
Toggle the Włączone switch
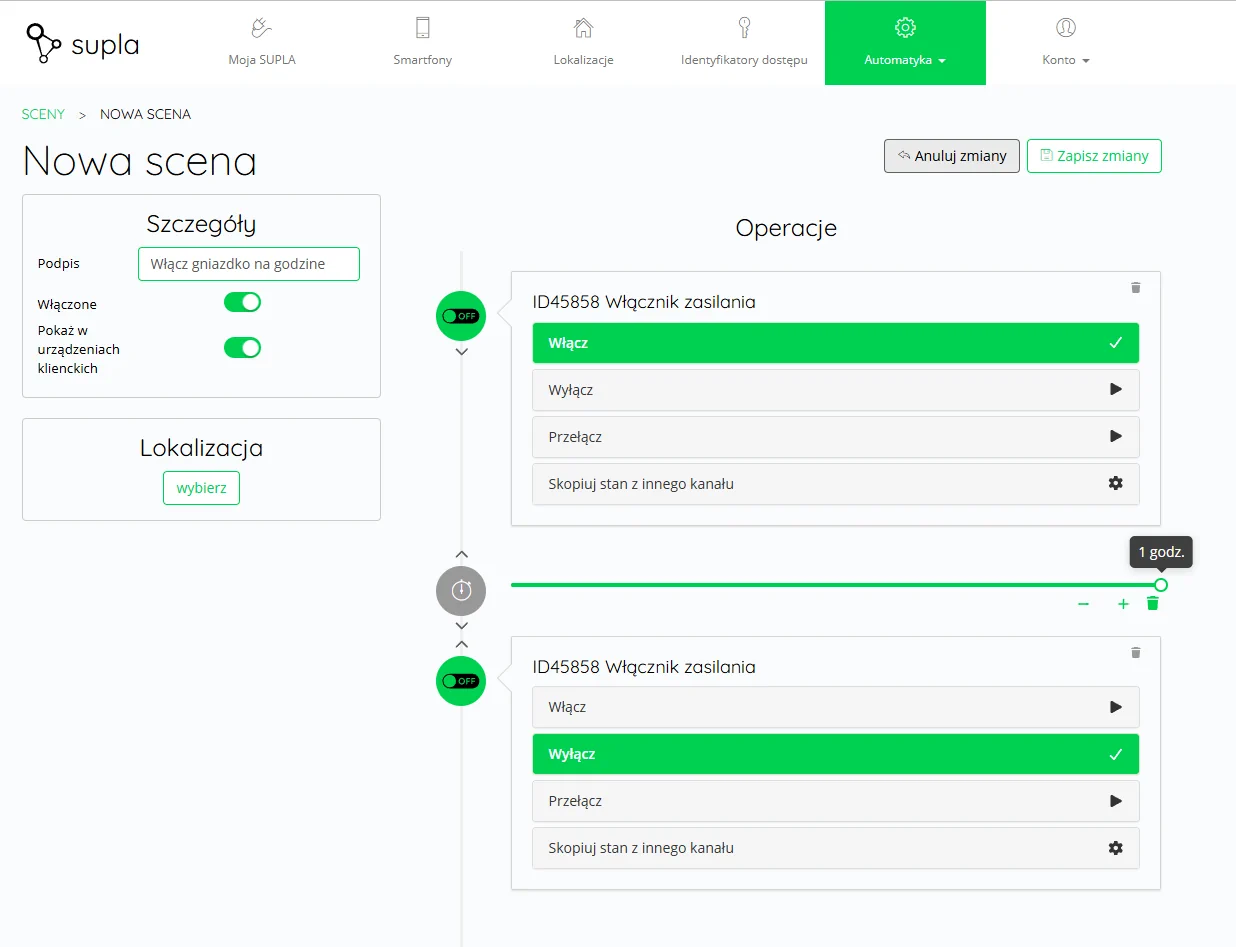(242, 302)
